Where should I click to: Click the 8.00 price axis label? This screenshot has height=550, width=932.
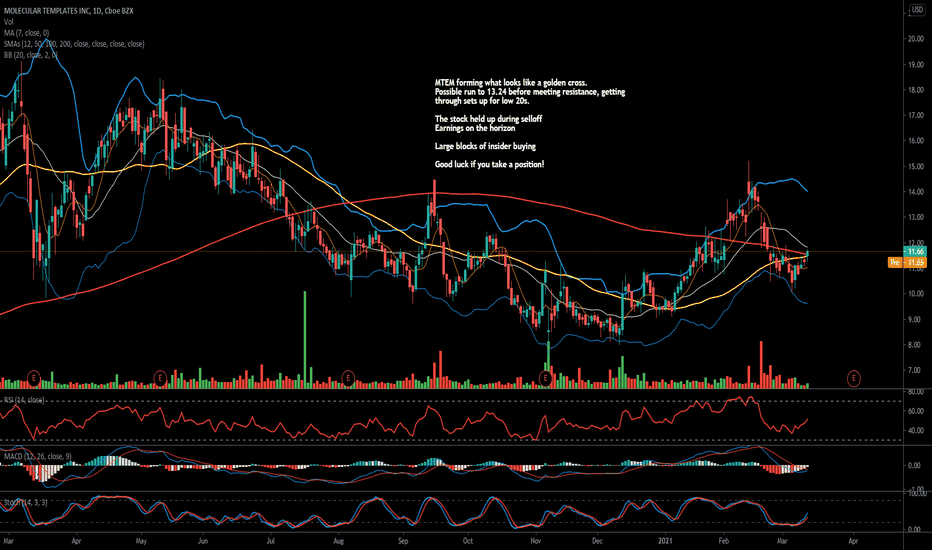tap(915, 345)
